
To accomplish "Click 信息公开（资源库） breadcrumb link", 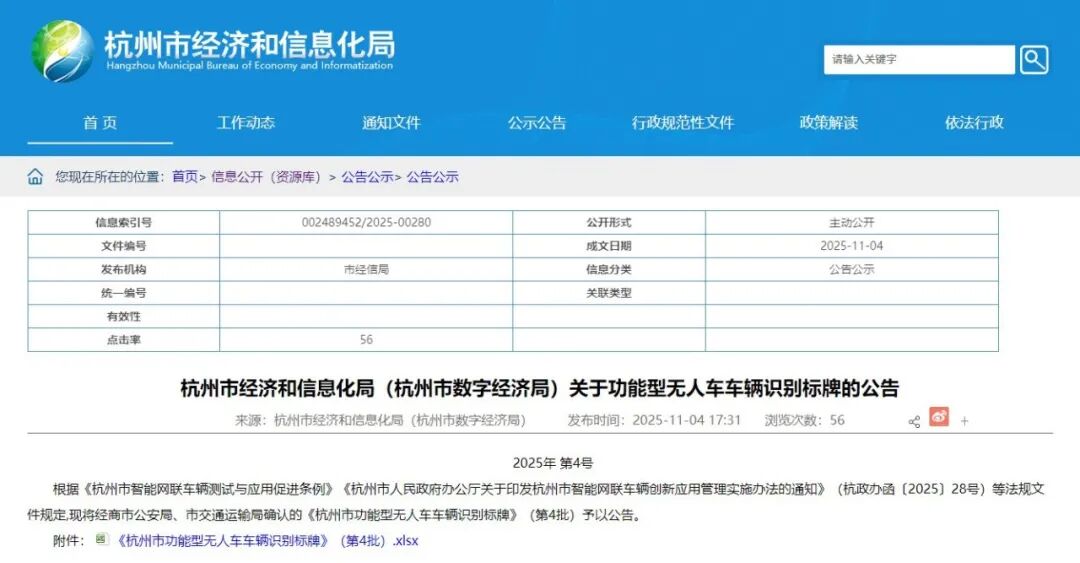I will [266, 177].
